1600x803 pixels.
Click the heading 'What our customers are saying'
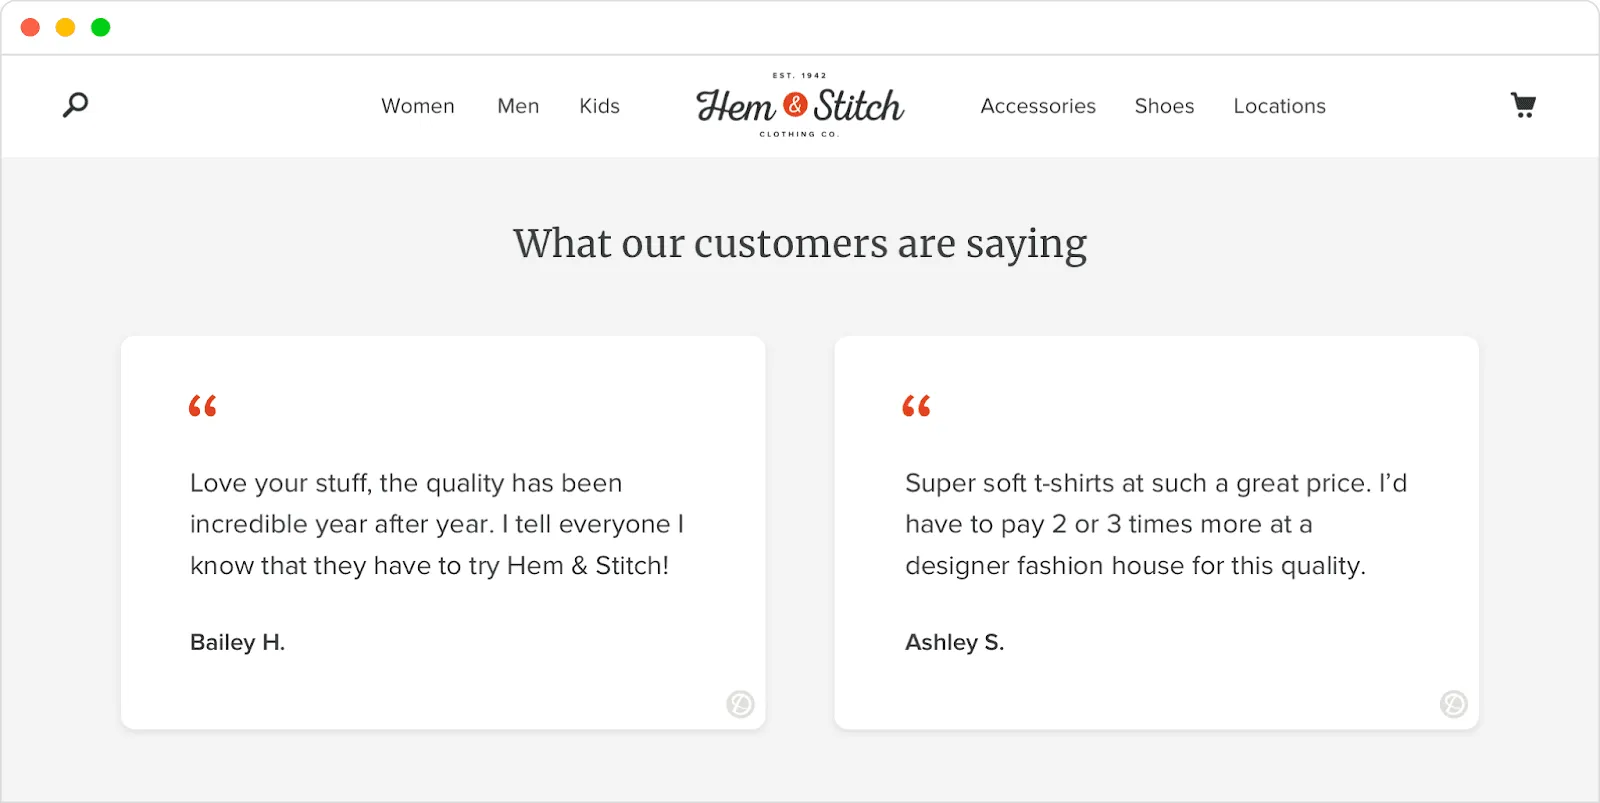coord(800,243)
